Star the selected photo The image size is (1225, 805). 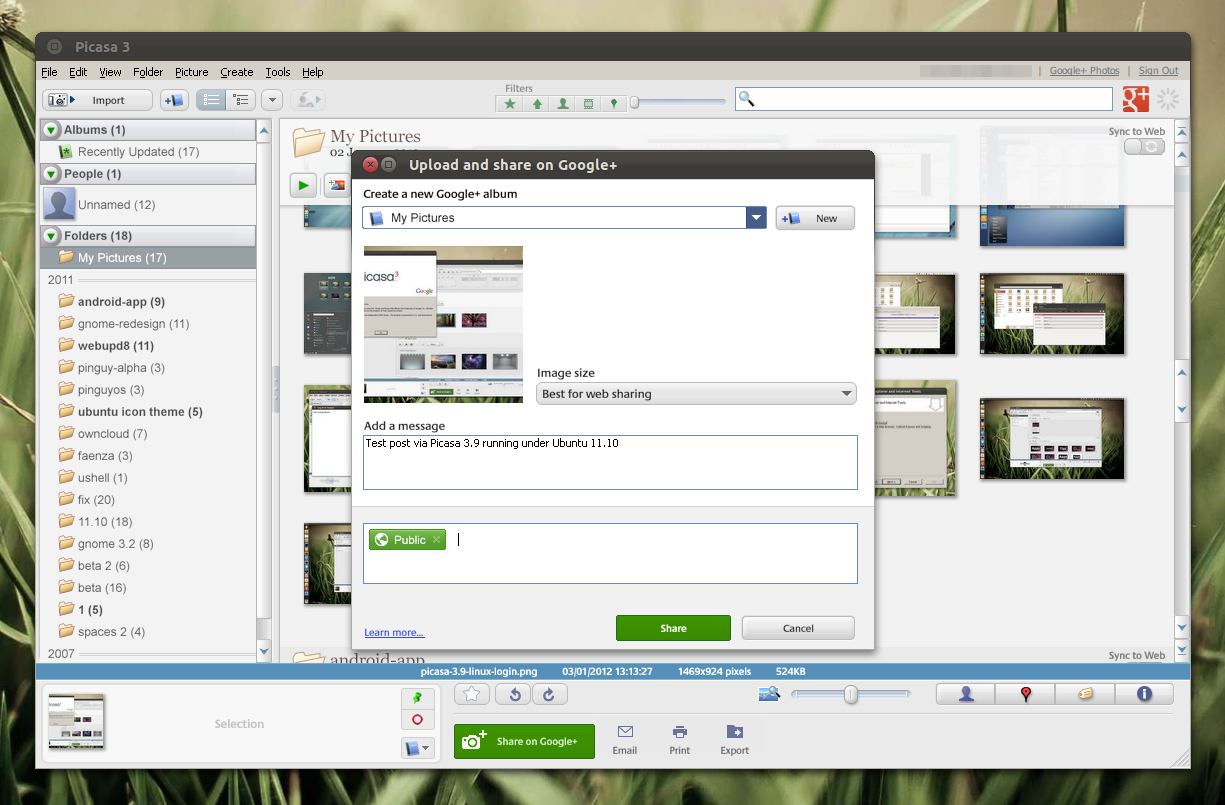tap(471, 693)
